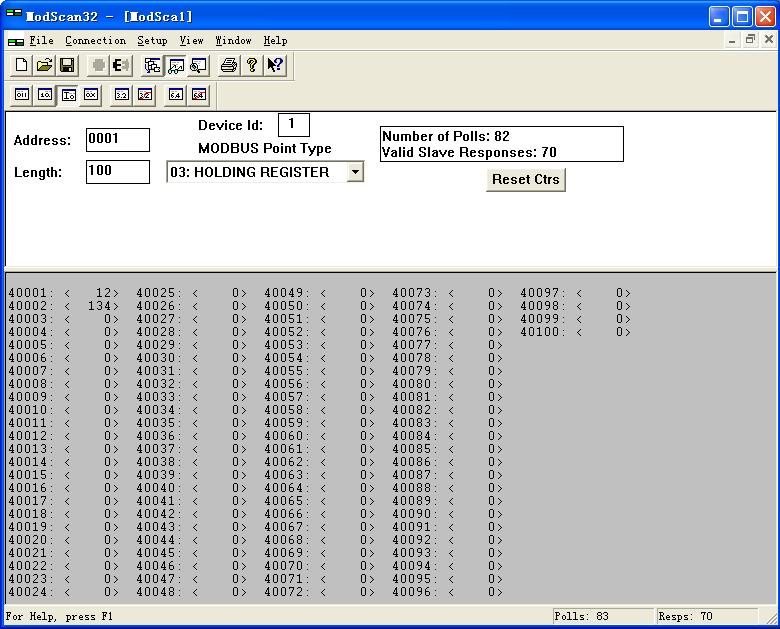Activate context help arrow-question icon
The height and width of the screenshot is (629, 780).
pos(275,65)
